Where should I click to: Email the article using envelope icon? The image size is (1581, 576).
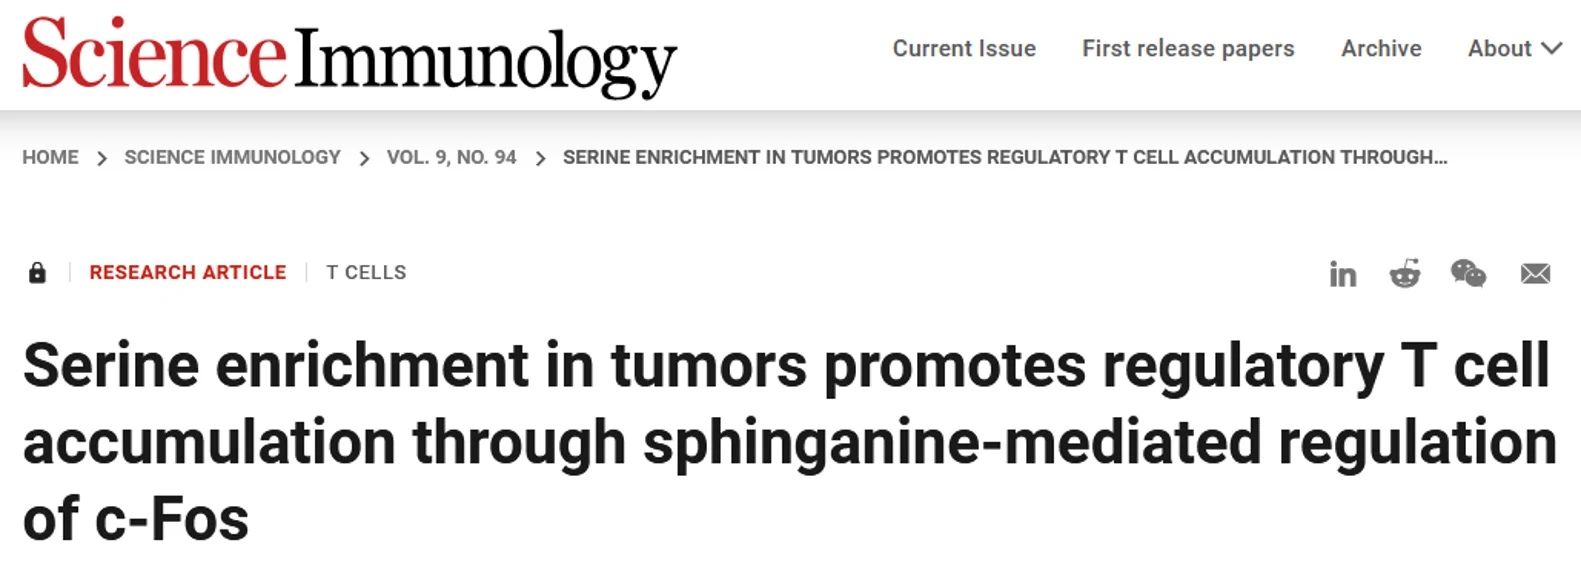point(1535,274)
